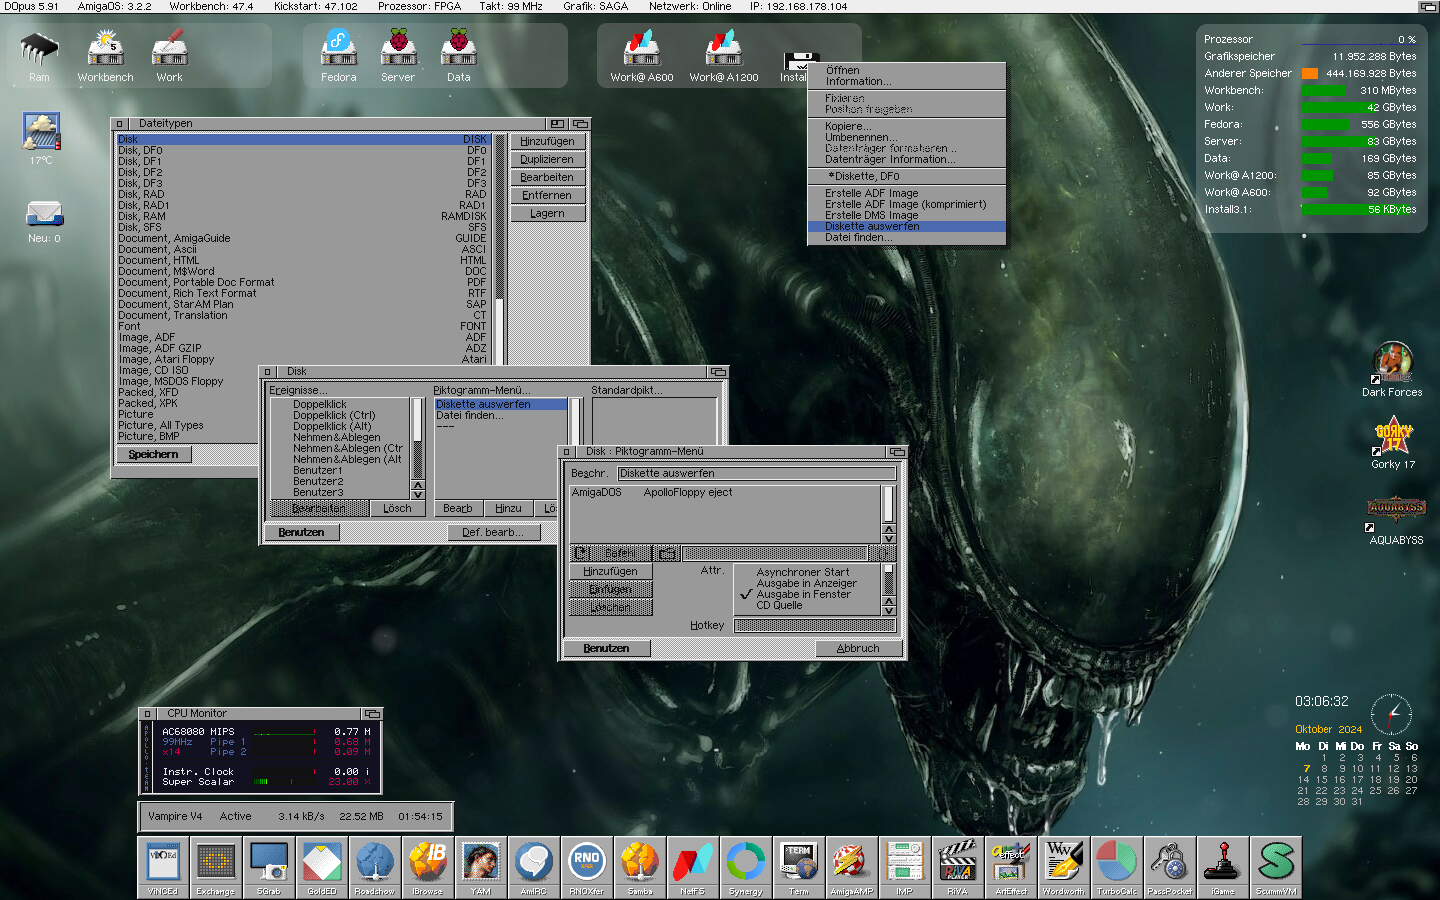Launch ScummVM from the dock
1440x900 pixels.
pos(1276,866)
